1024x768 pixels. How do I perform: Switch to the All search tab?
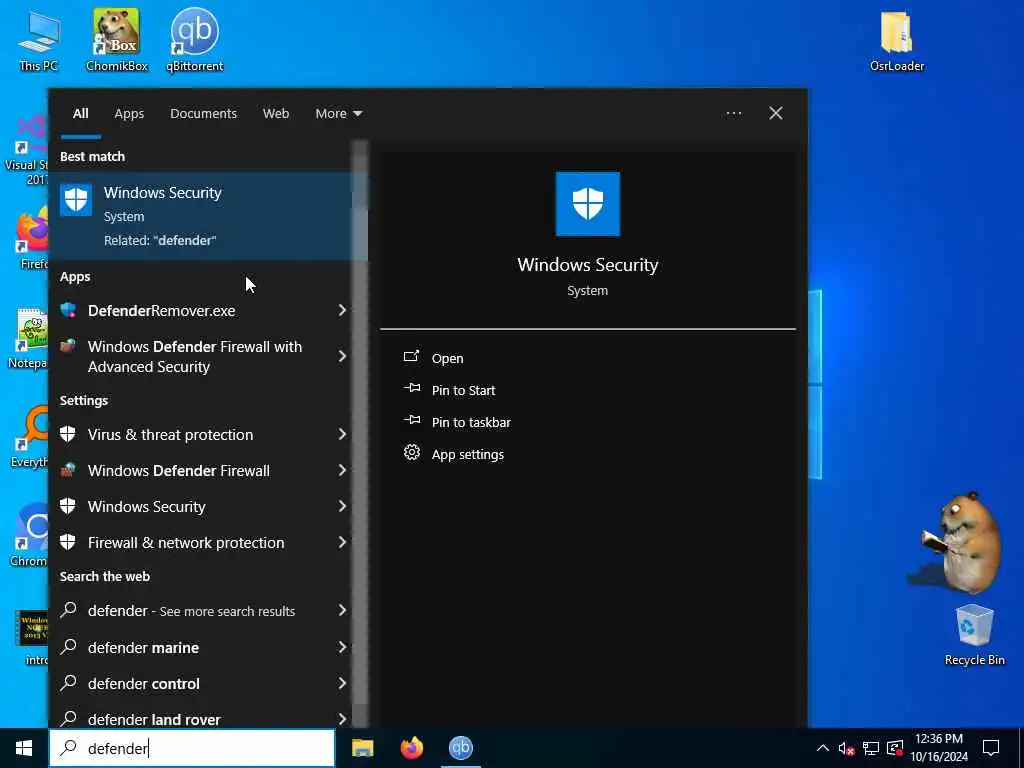(80, 114)
